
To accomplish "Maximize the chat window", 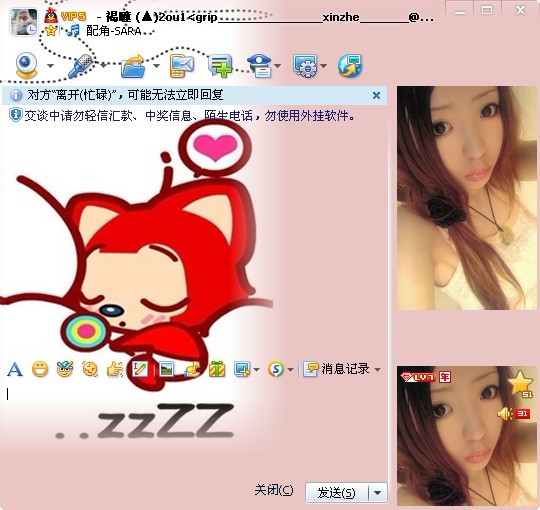I will (x=487, y=10).
